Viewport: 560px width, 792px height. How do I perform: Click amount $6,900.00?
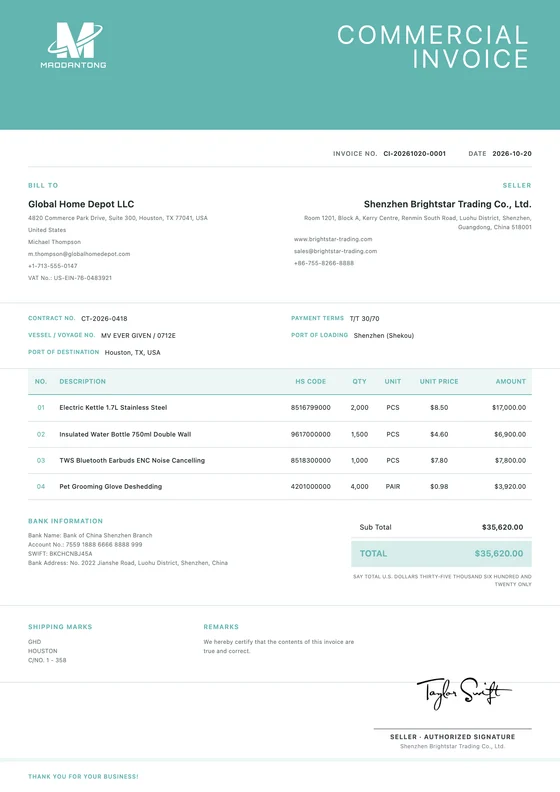pyautogui.click(x=510, y=434)
